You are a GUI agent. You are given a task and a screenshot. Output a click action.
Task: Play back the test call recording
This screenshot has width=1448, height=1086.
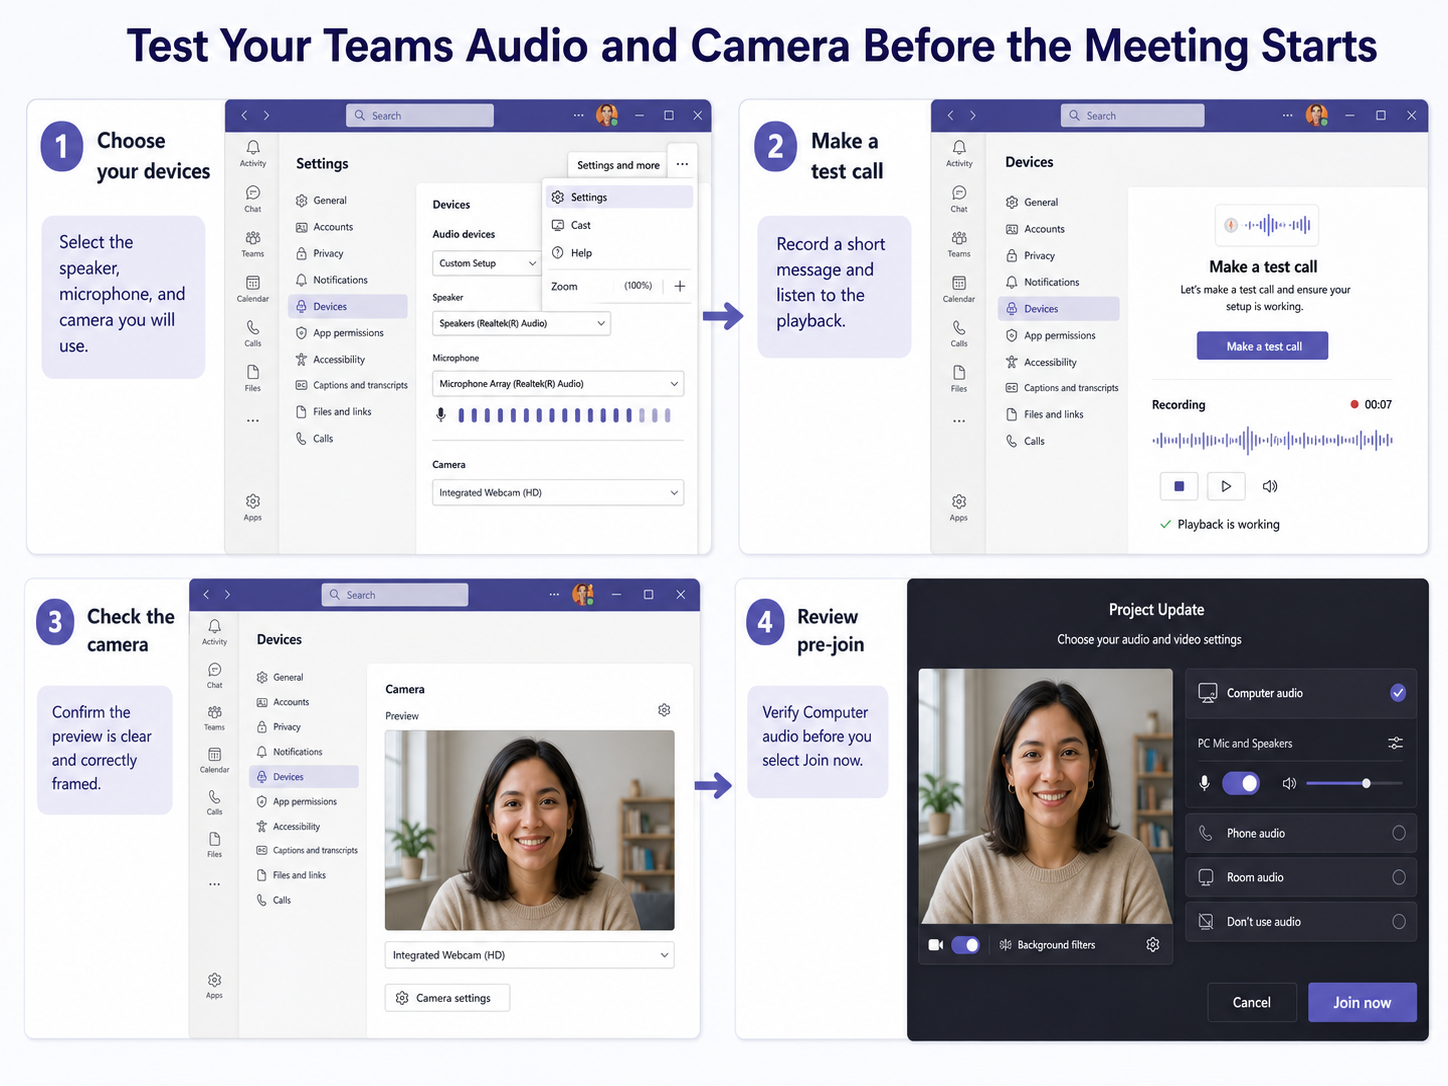click(1226, 486)
